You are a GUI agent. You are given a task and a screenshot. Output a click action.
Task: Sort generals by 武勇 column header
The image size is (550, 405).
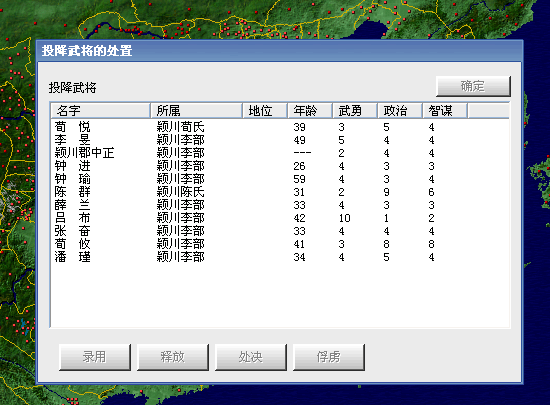355,111
